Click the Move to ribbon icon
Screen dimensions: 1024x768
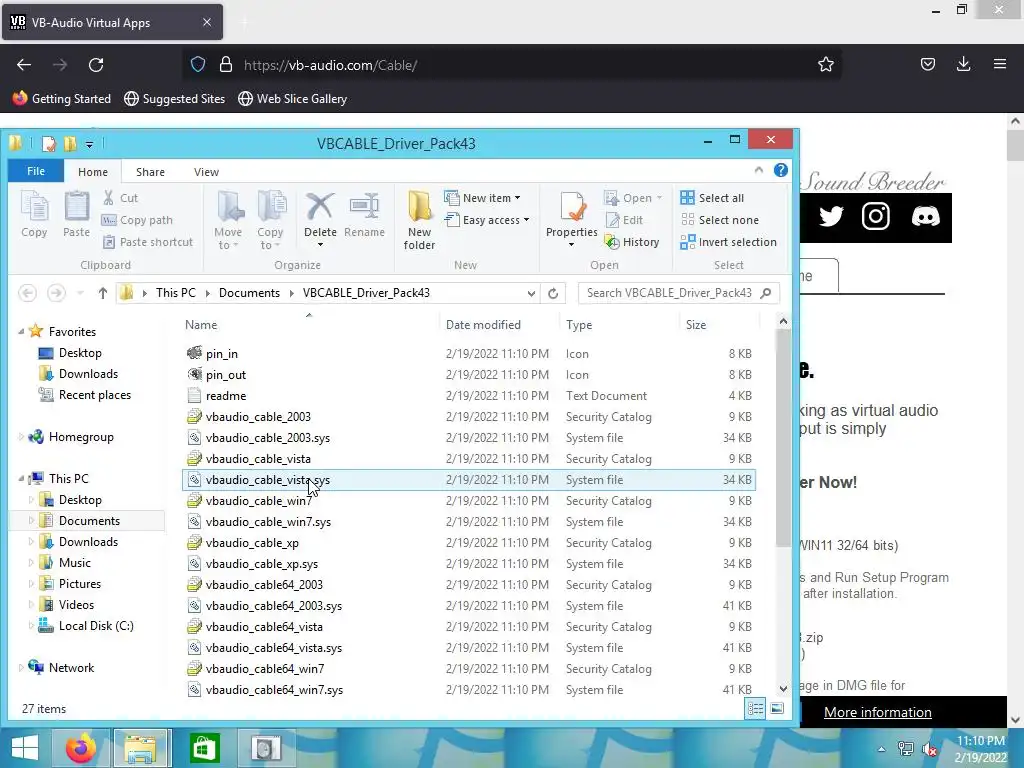pyautogui.click(x=228, y=220)
